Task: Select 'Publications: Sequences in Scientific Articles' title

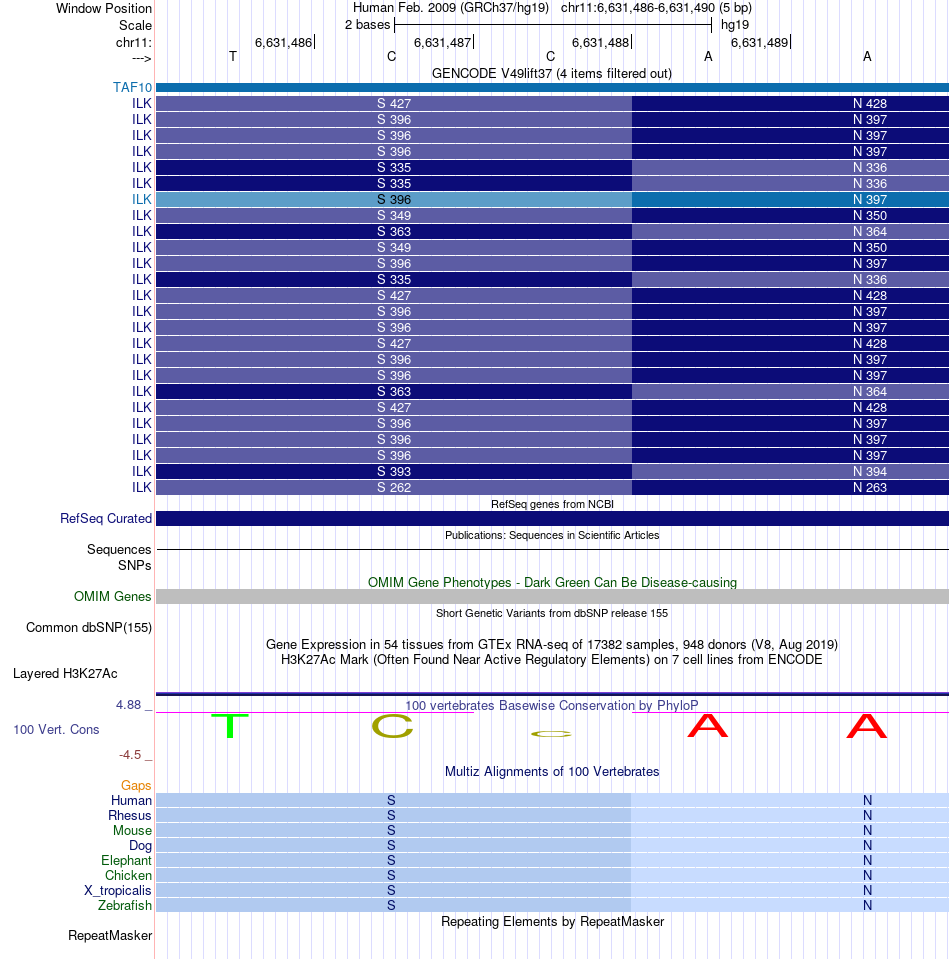Action: point(552,535)
